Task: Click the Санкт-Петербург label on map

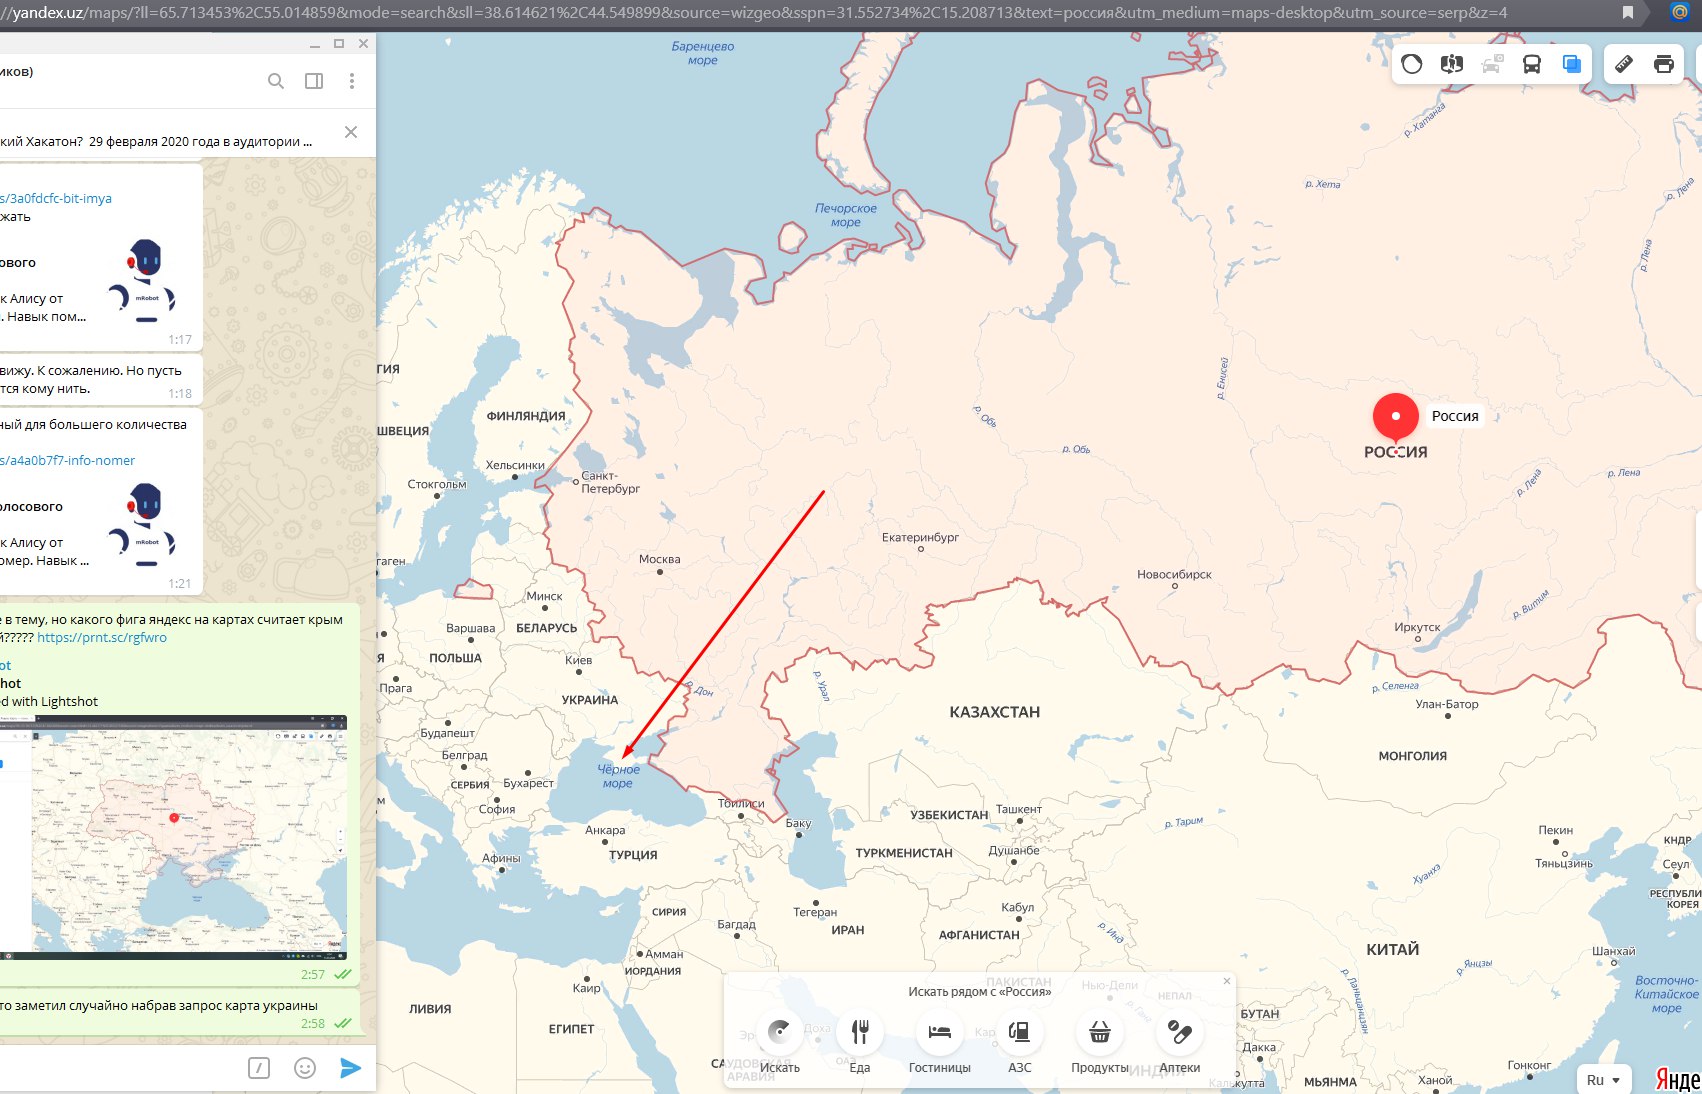Action: click(610, 482)
